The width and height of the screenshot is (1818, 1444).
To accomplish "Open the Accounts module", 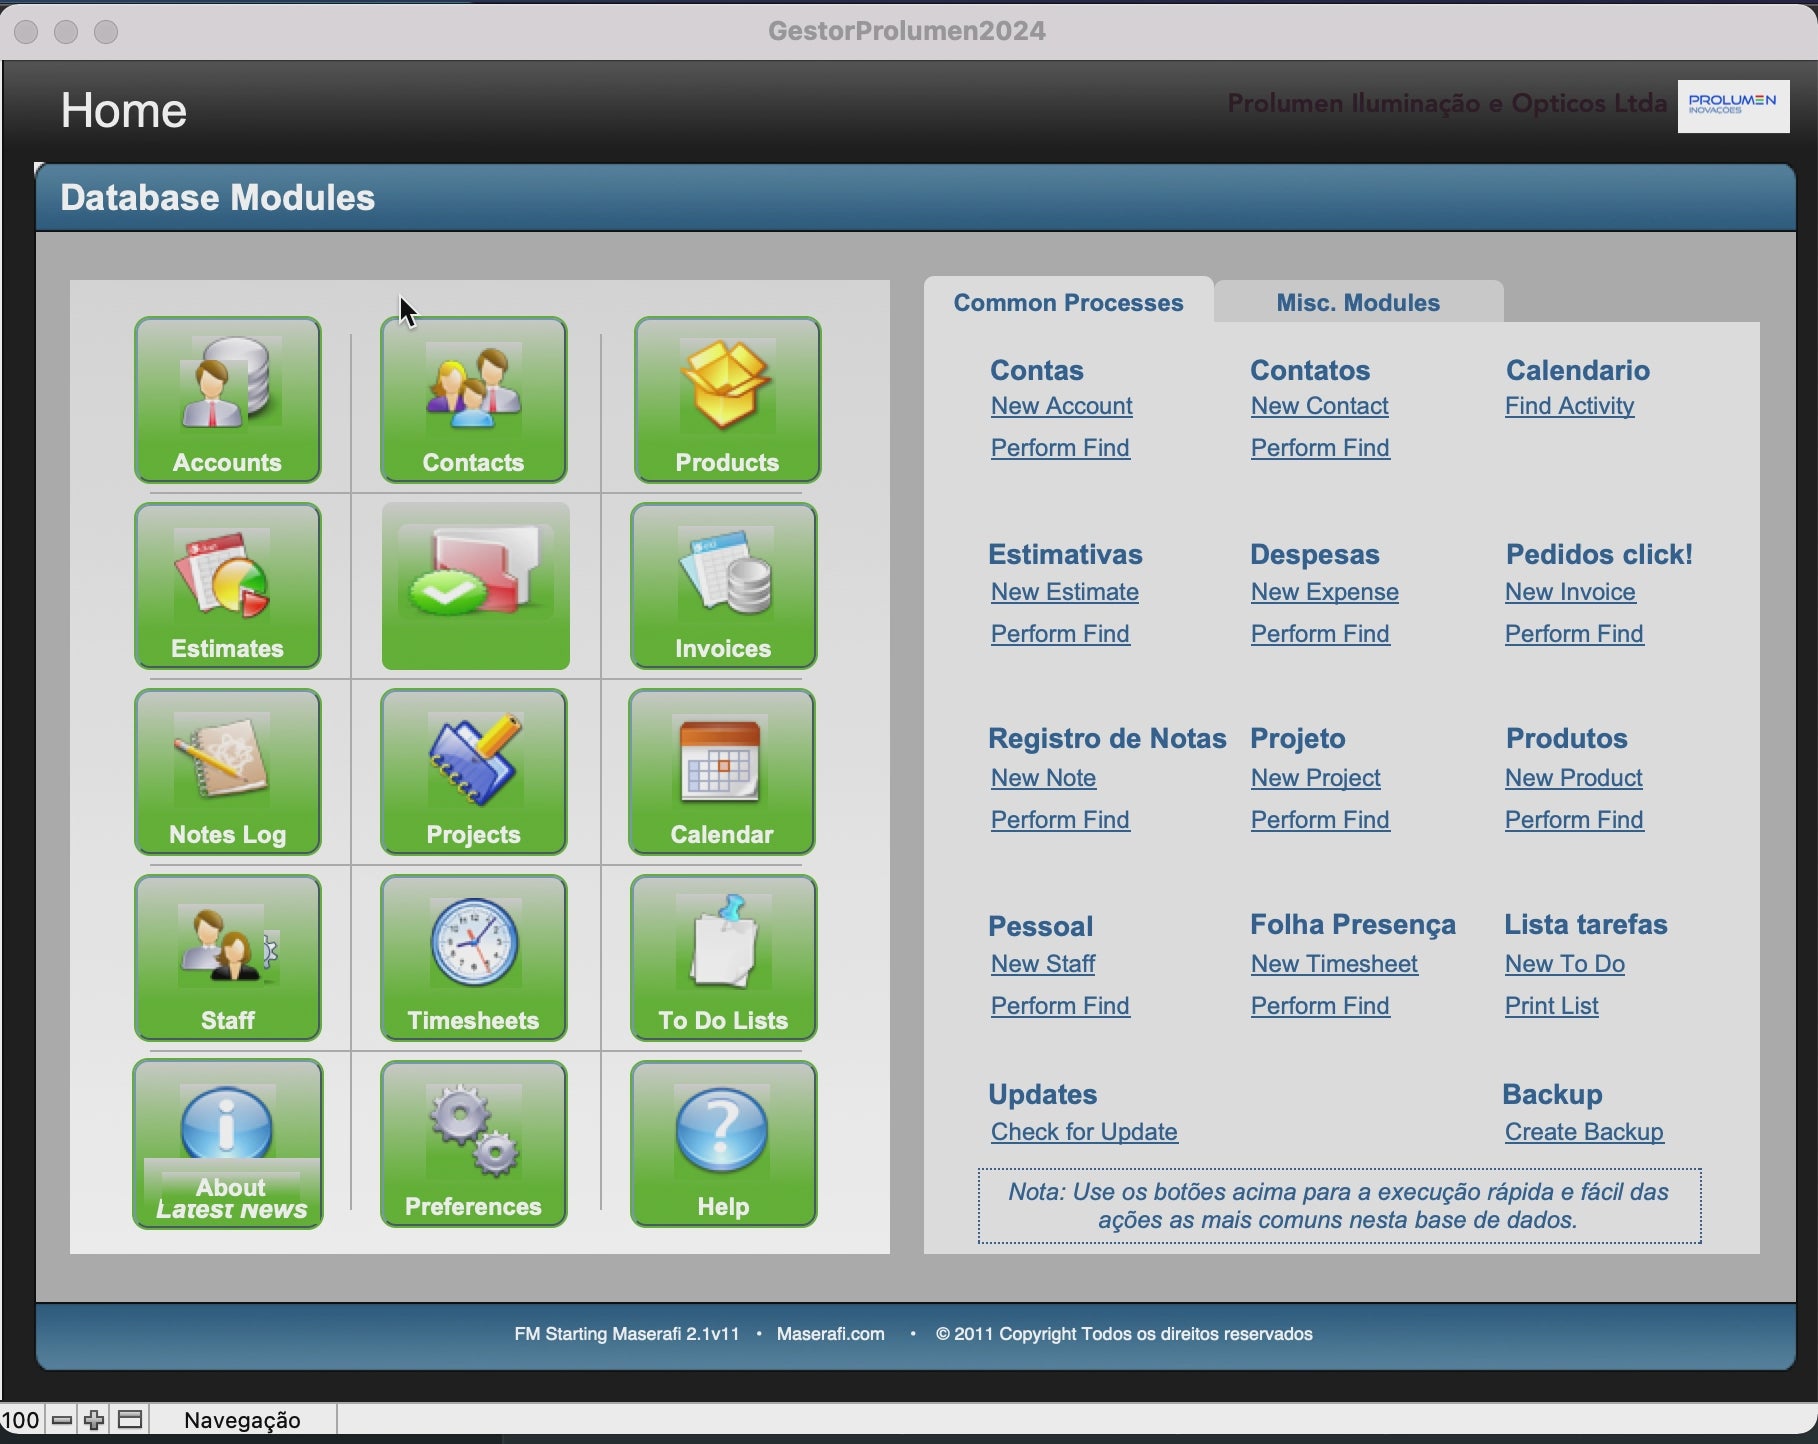I will (x=228, y=400).
